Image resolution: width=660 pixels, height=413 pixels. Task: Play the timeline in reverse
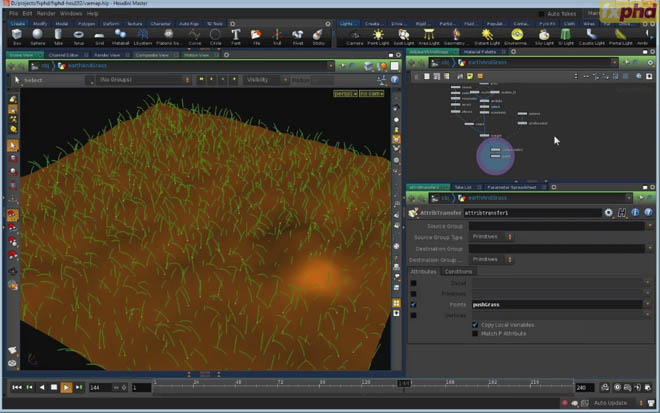coord(42,387)
